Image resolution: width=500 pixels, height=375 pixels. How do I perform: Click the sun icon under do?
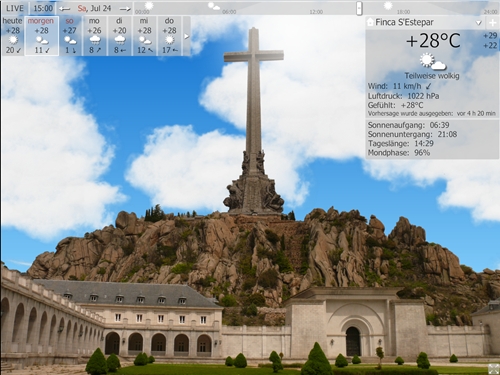click(x=170, y=40)
